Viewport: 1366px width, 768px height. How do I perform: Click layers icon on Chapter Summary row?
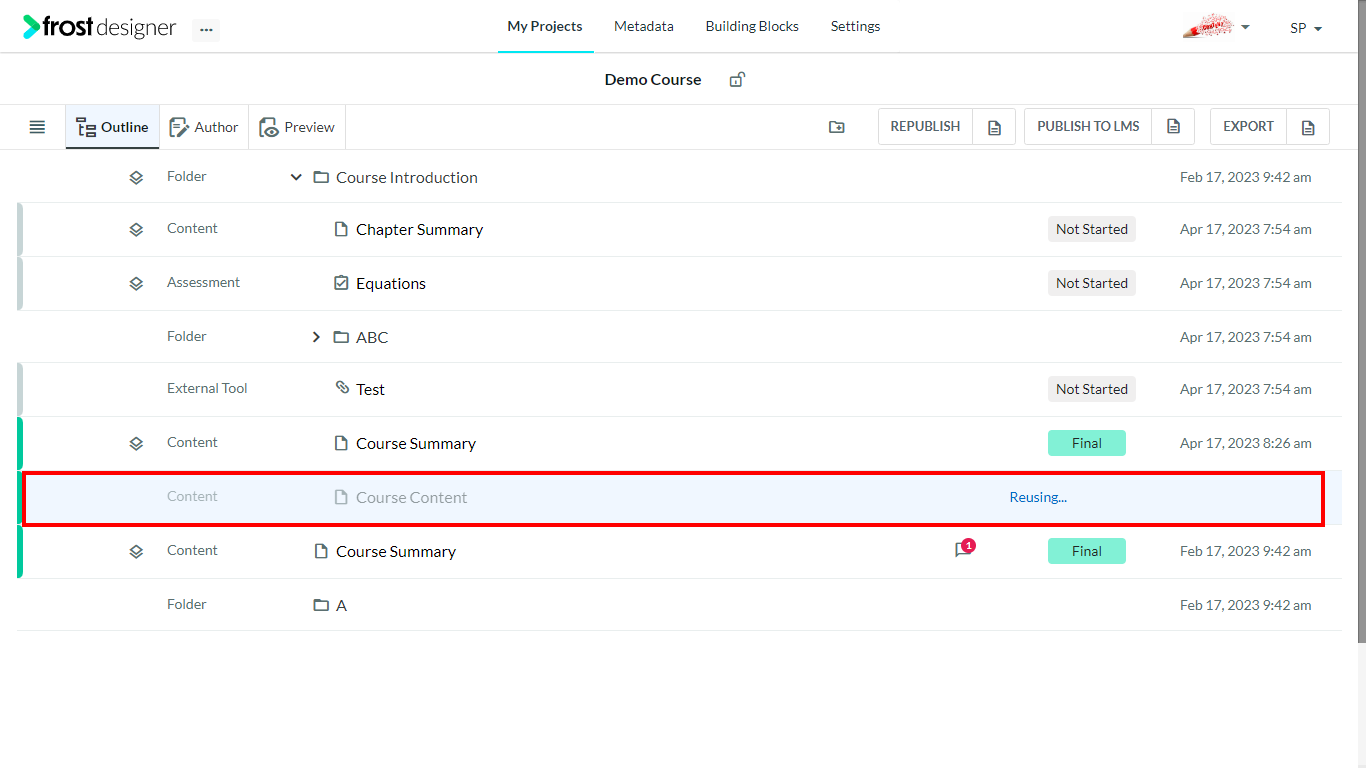coord(136,229)
